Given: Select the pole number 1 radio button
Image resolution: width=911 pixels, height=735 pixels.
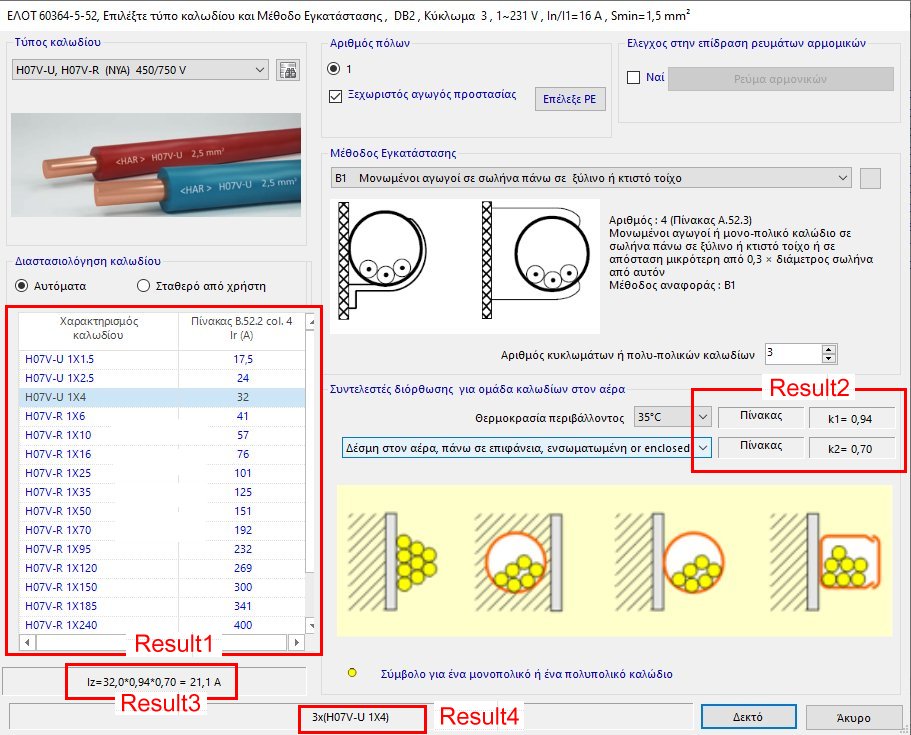Looking at the screenshot, I should [x=333, y=69].
